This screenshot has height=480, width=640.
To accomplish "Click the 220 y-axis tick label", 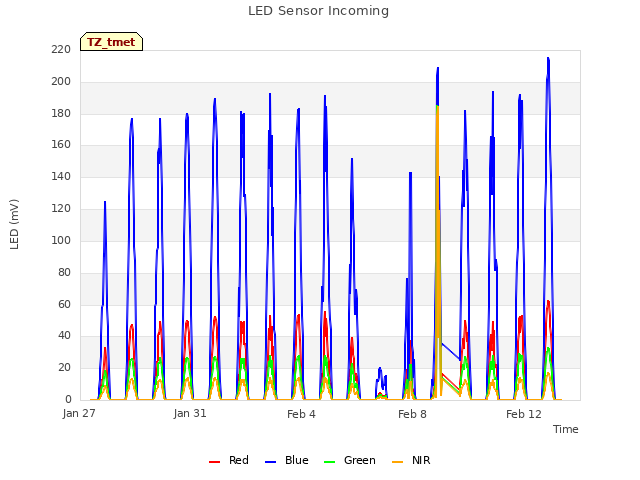I will coord(61,49).
